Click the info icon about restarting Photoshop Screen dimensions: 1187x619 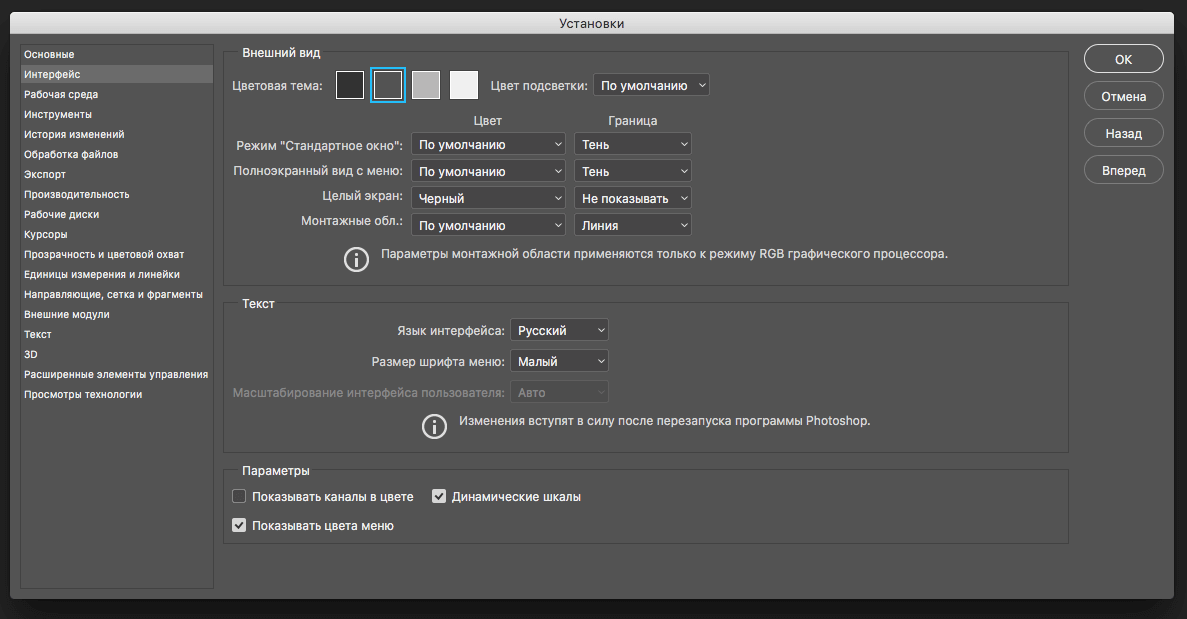point(434,427)
